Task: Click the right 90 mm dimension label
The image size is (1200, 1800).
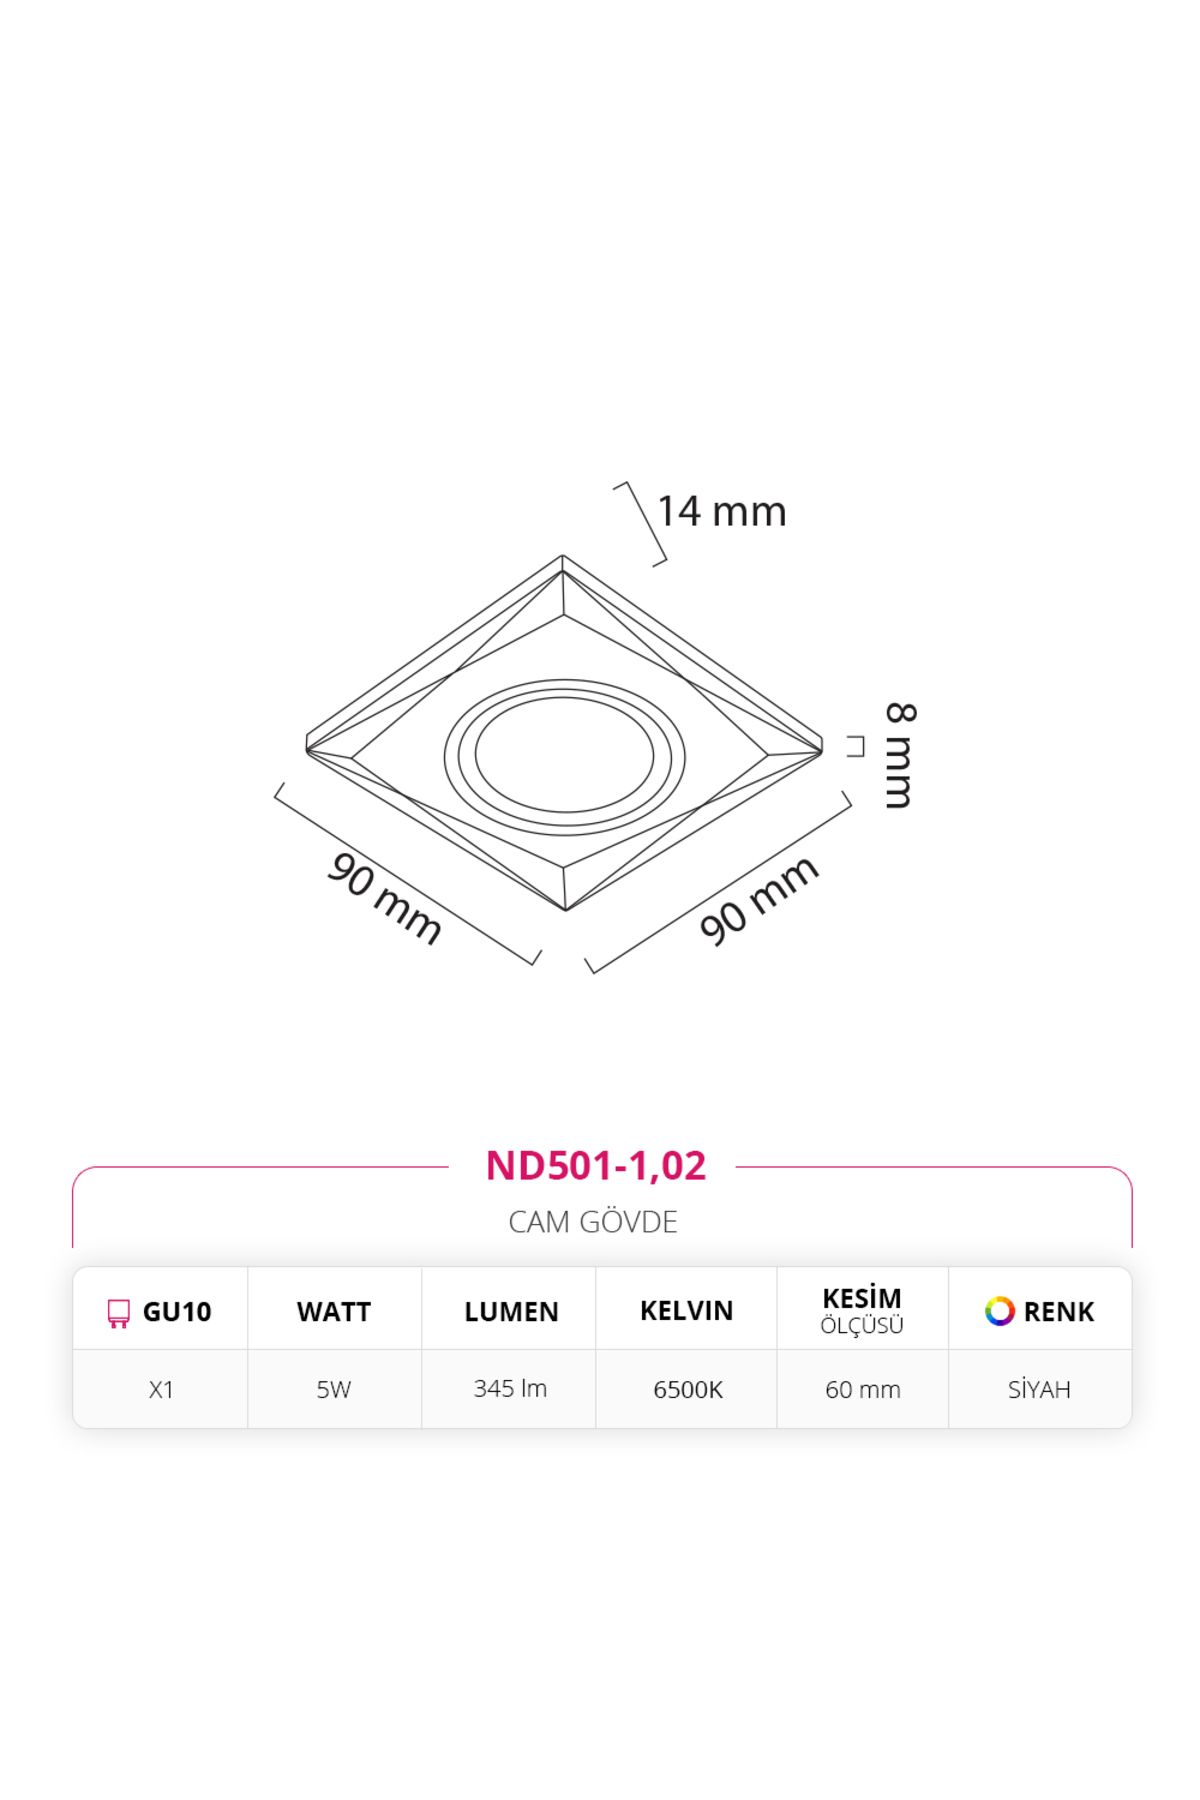Action: (x=759, y=899)
